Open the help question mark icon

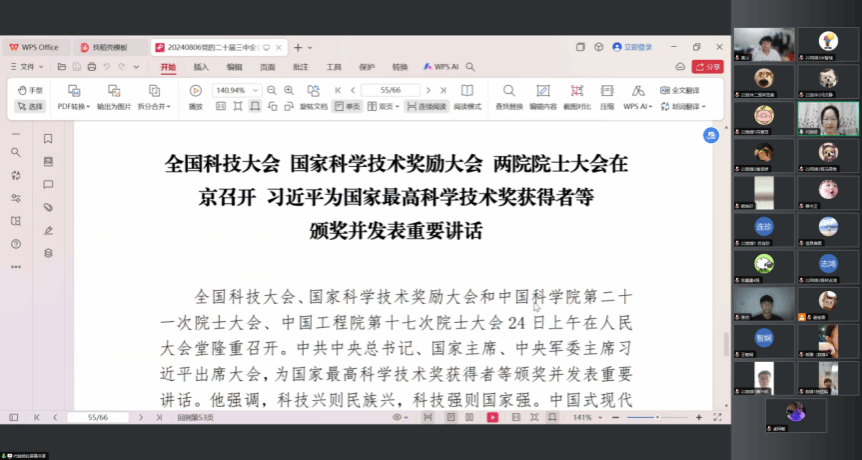point(15,244)
